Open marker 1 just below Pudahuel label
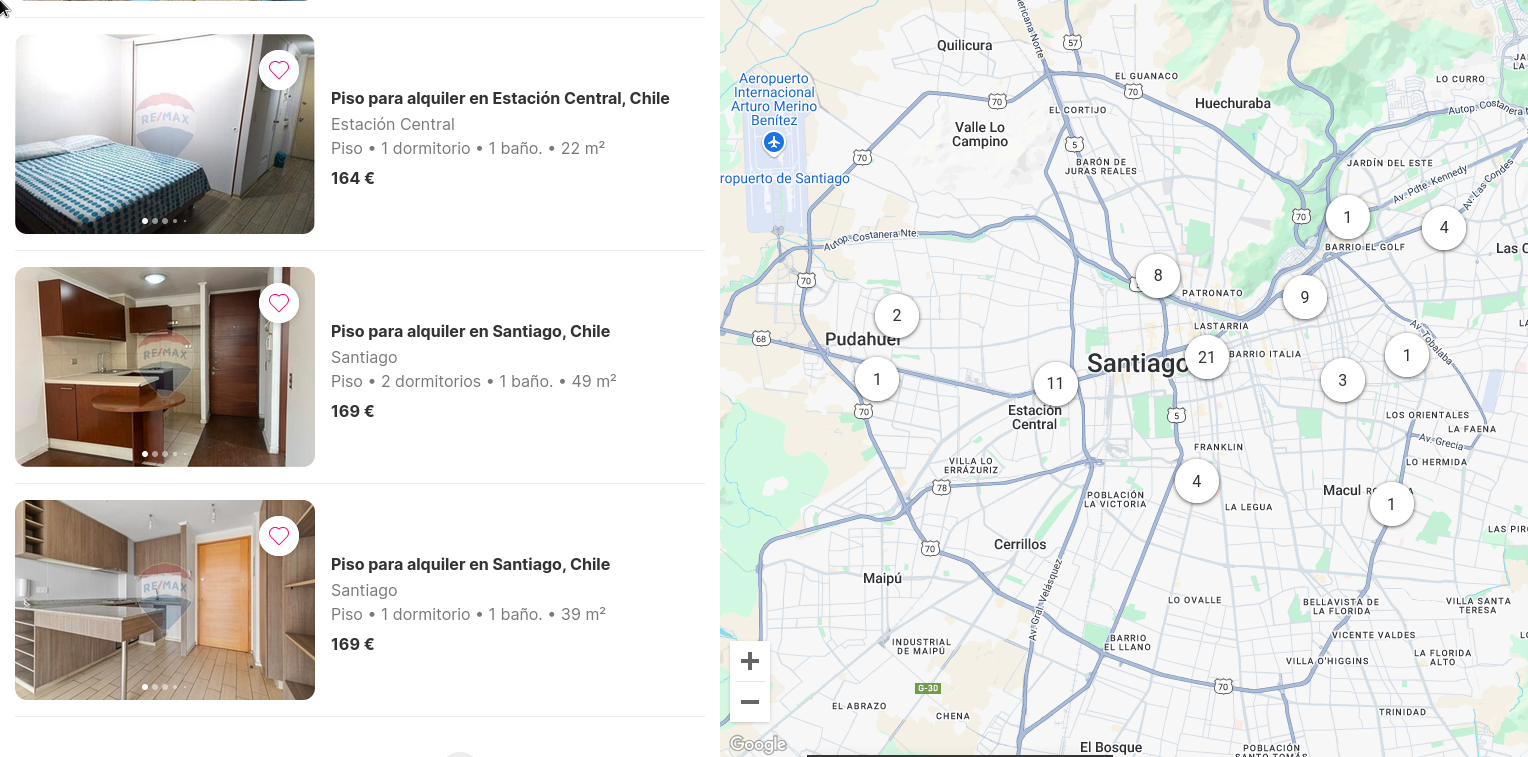The height and width of the screenshot is (757, 1528). pos(877,379)
